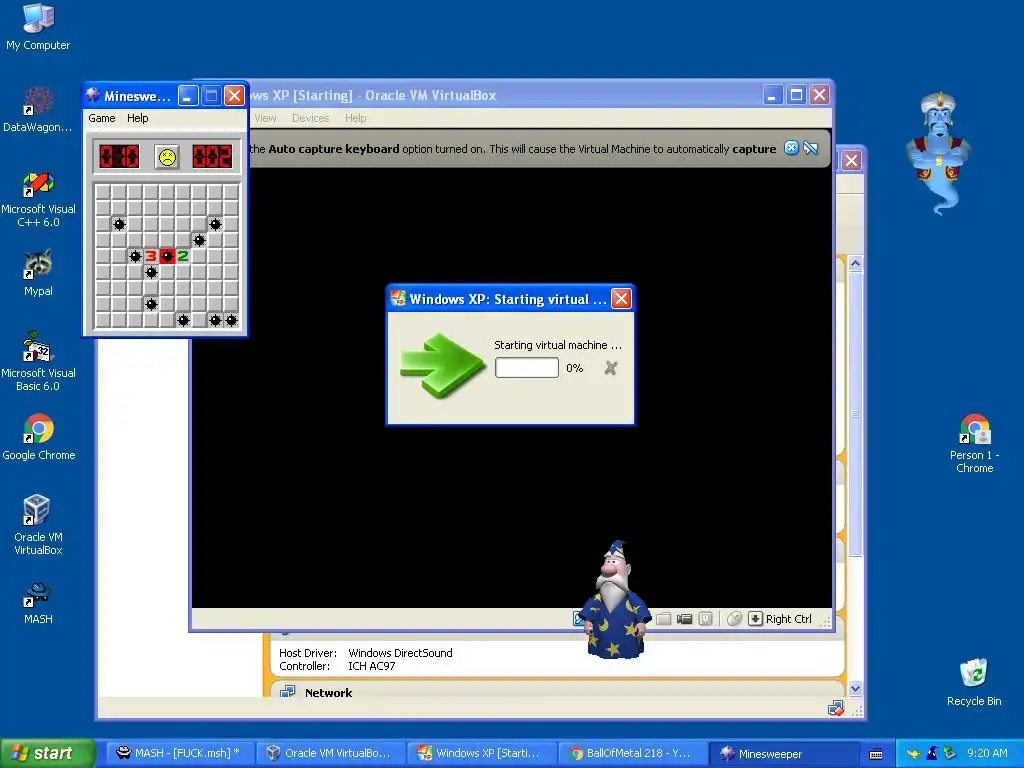Cancel the starting virtual machine progress

tap(611, 368)
